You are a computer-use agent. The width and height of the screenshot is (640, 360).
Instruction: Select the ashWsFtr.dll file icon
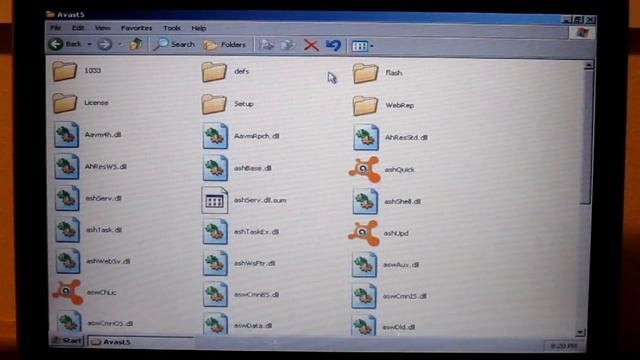point(215,263)
